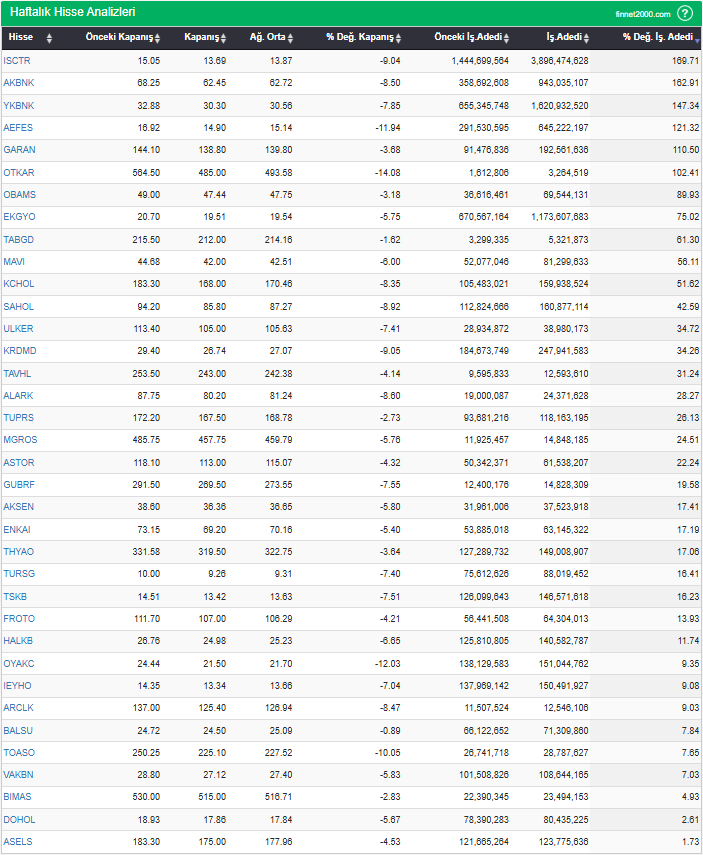Click sort arrows icon beside Hisse header
703x855 pixels.
(x=50, y=38)
